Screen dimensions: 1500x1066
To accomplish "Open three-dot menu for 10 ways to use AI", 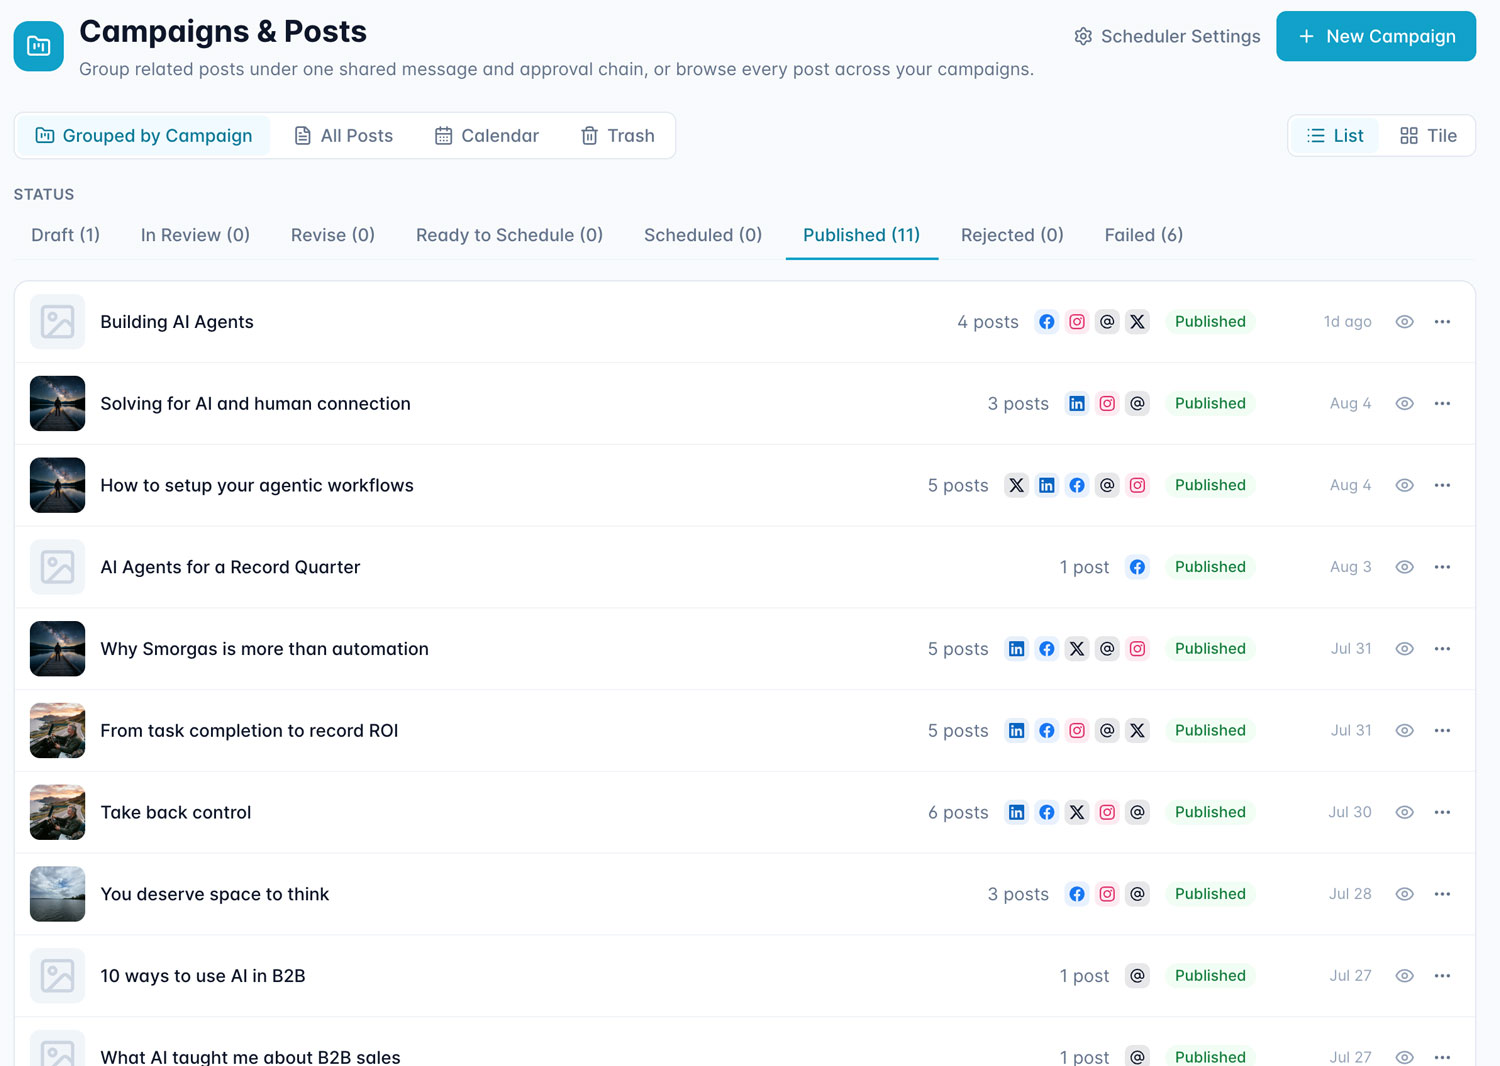I will pos(1442,976).
